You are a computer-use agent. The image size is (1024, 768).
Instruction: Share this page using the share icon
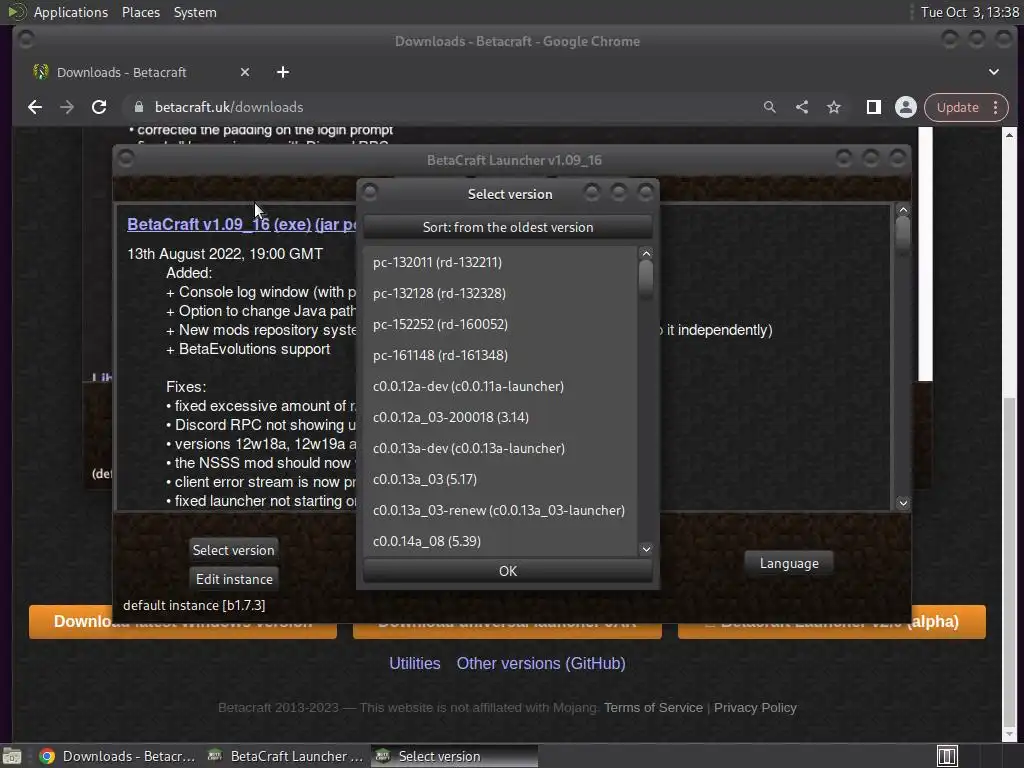point(802,107)
